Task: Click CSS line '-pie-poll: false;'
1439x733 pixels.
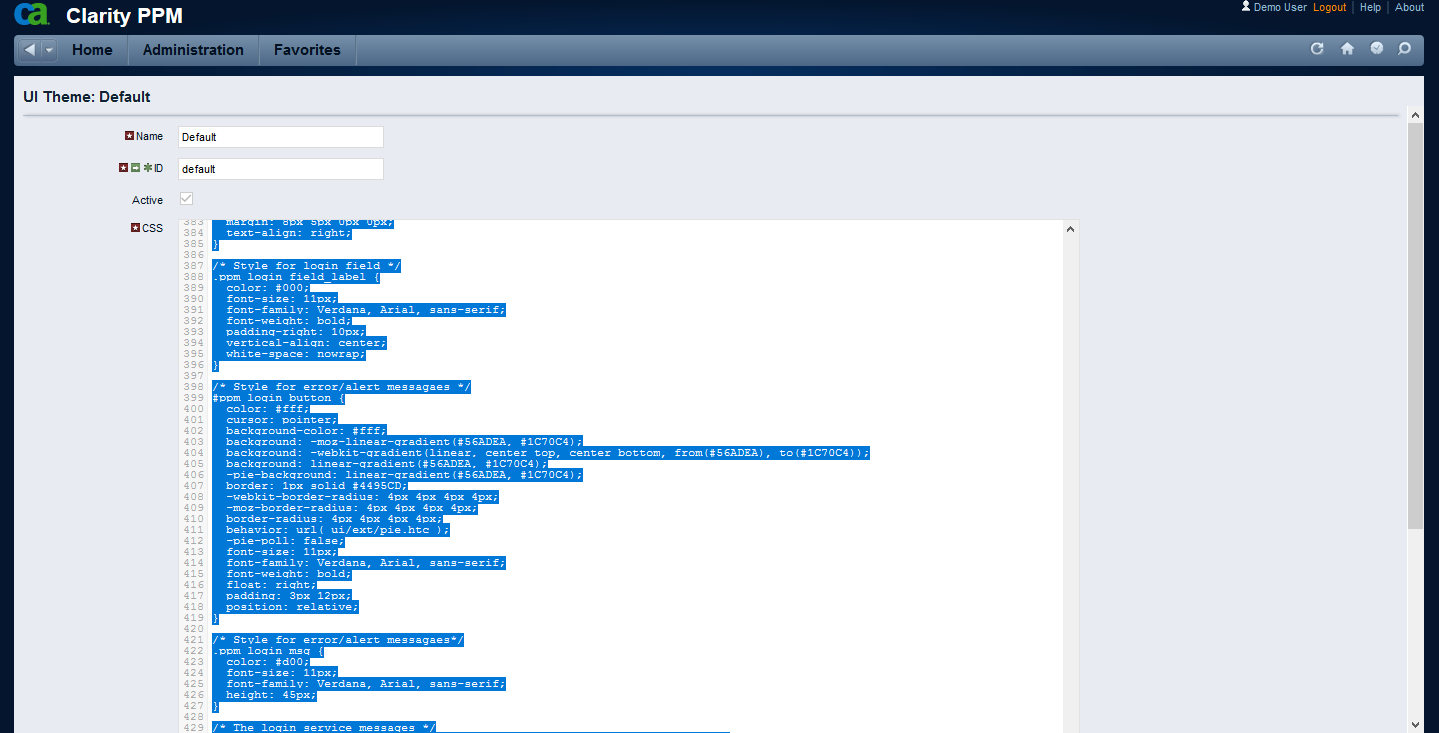Action: click(285, 541)
